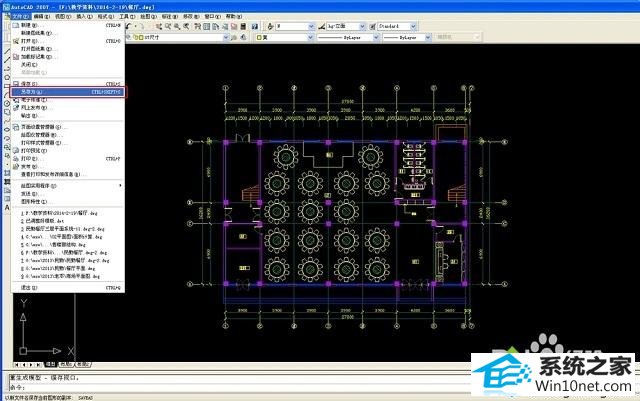The height and width of the screenshot is (401, 640).
Task: Choose 退出 (Exit) in File menu
Action: [67, 287]
